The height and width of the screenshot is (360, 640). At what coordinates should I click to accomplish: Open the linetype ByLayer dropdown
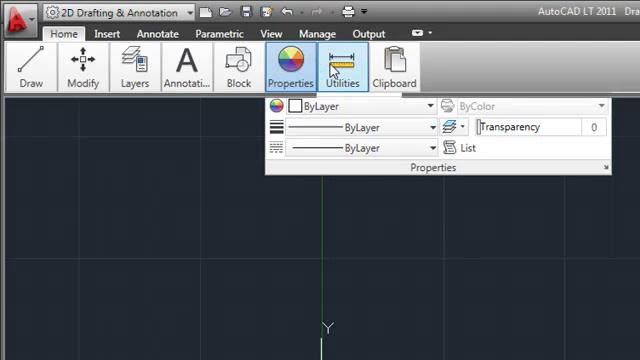click(x=361, y=148)
